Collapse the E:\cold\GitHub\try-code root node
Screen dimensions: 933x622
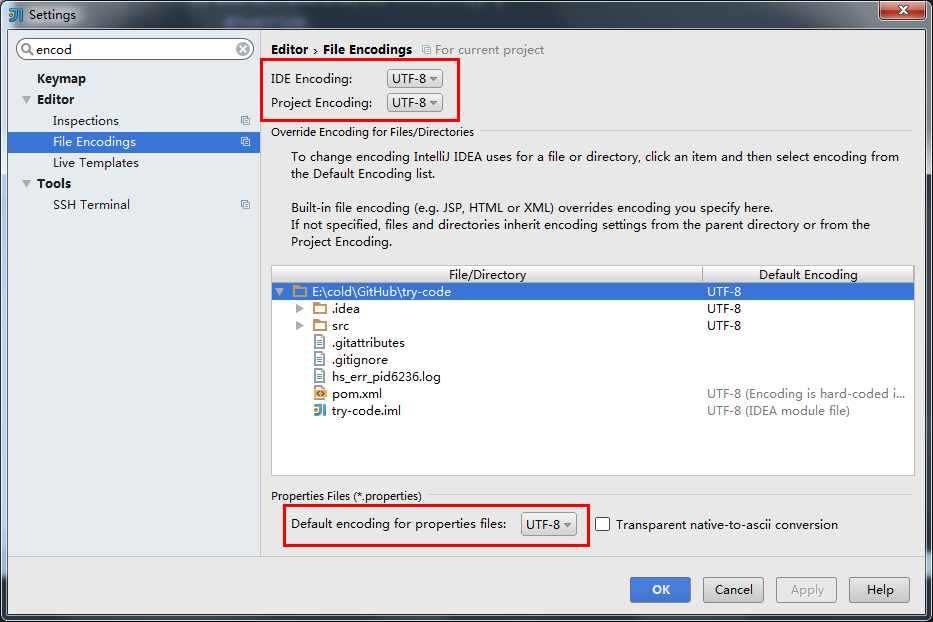pos(280,292)
